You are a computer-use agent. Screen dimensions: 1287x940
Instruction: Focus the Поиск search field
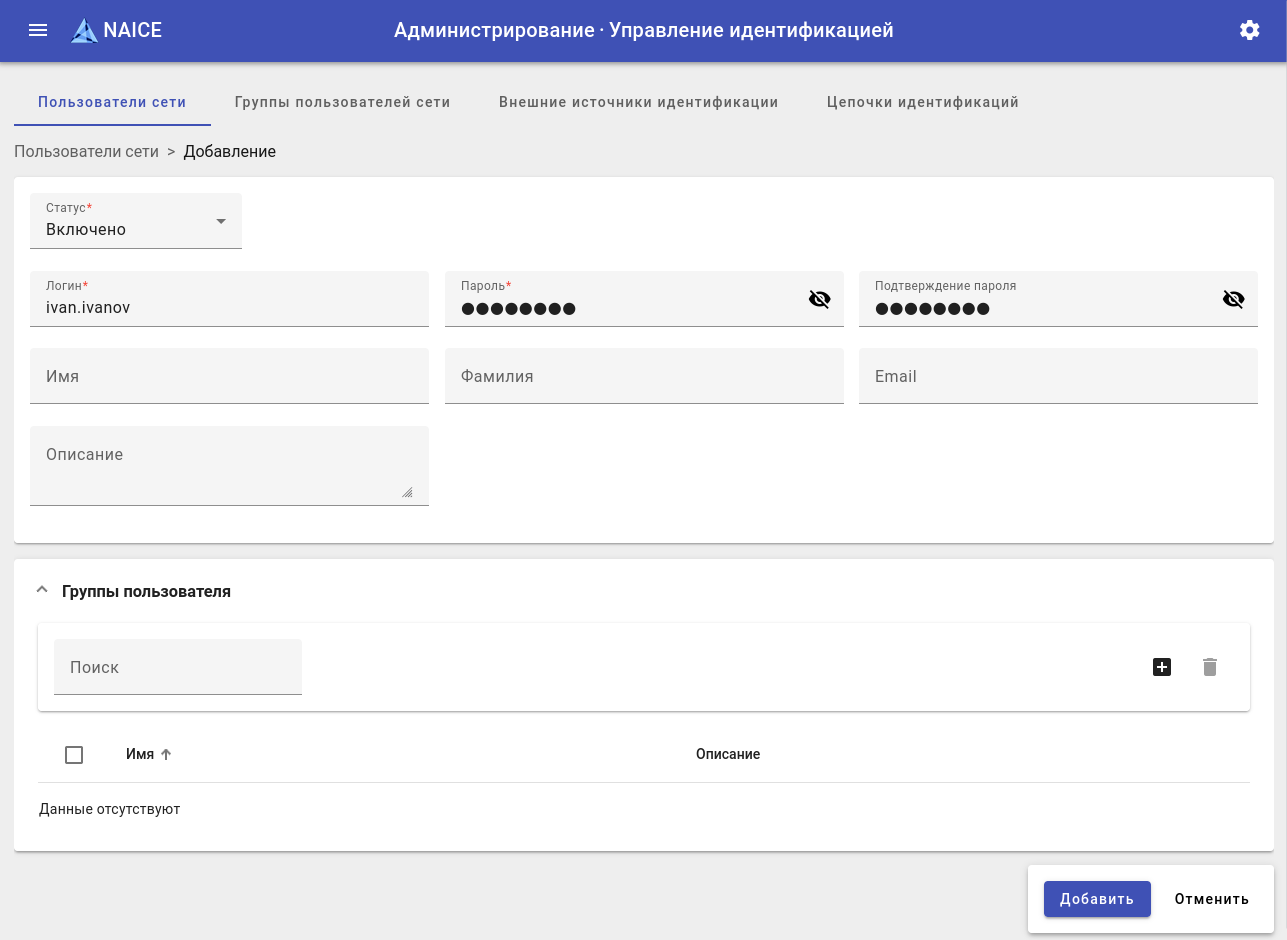pos(178,667)
